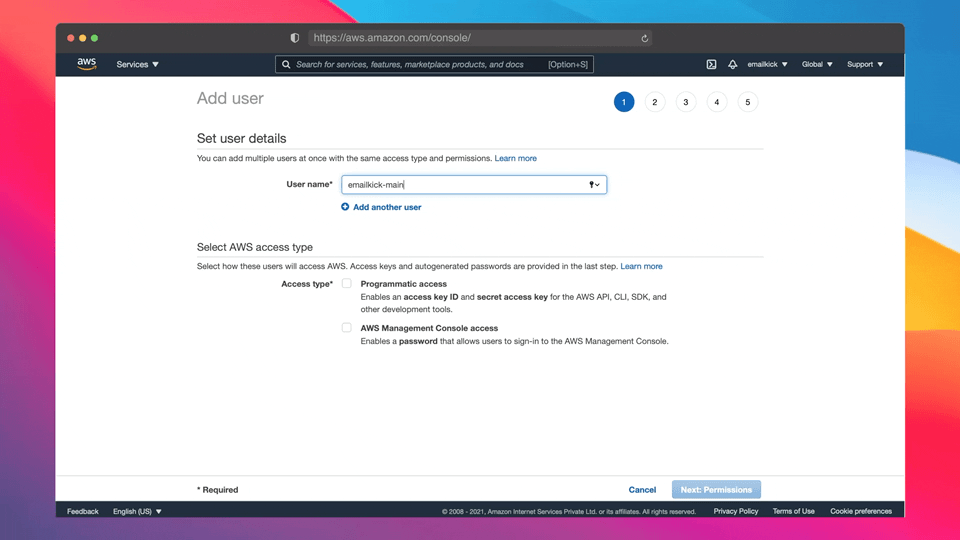Click the Add another user link
Screen dimensions: 960x540
tap(387, 207)
